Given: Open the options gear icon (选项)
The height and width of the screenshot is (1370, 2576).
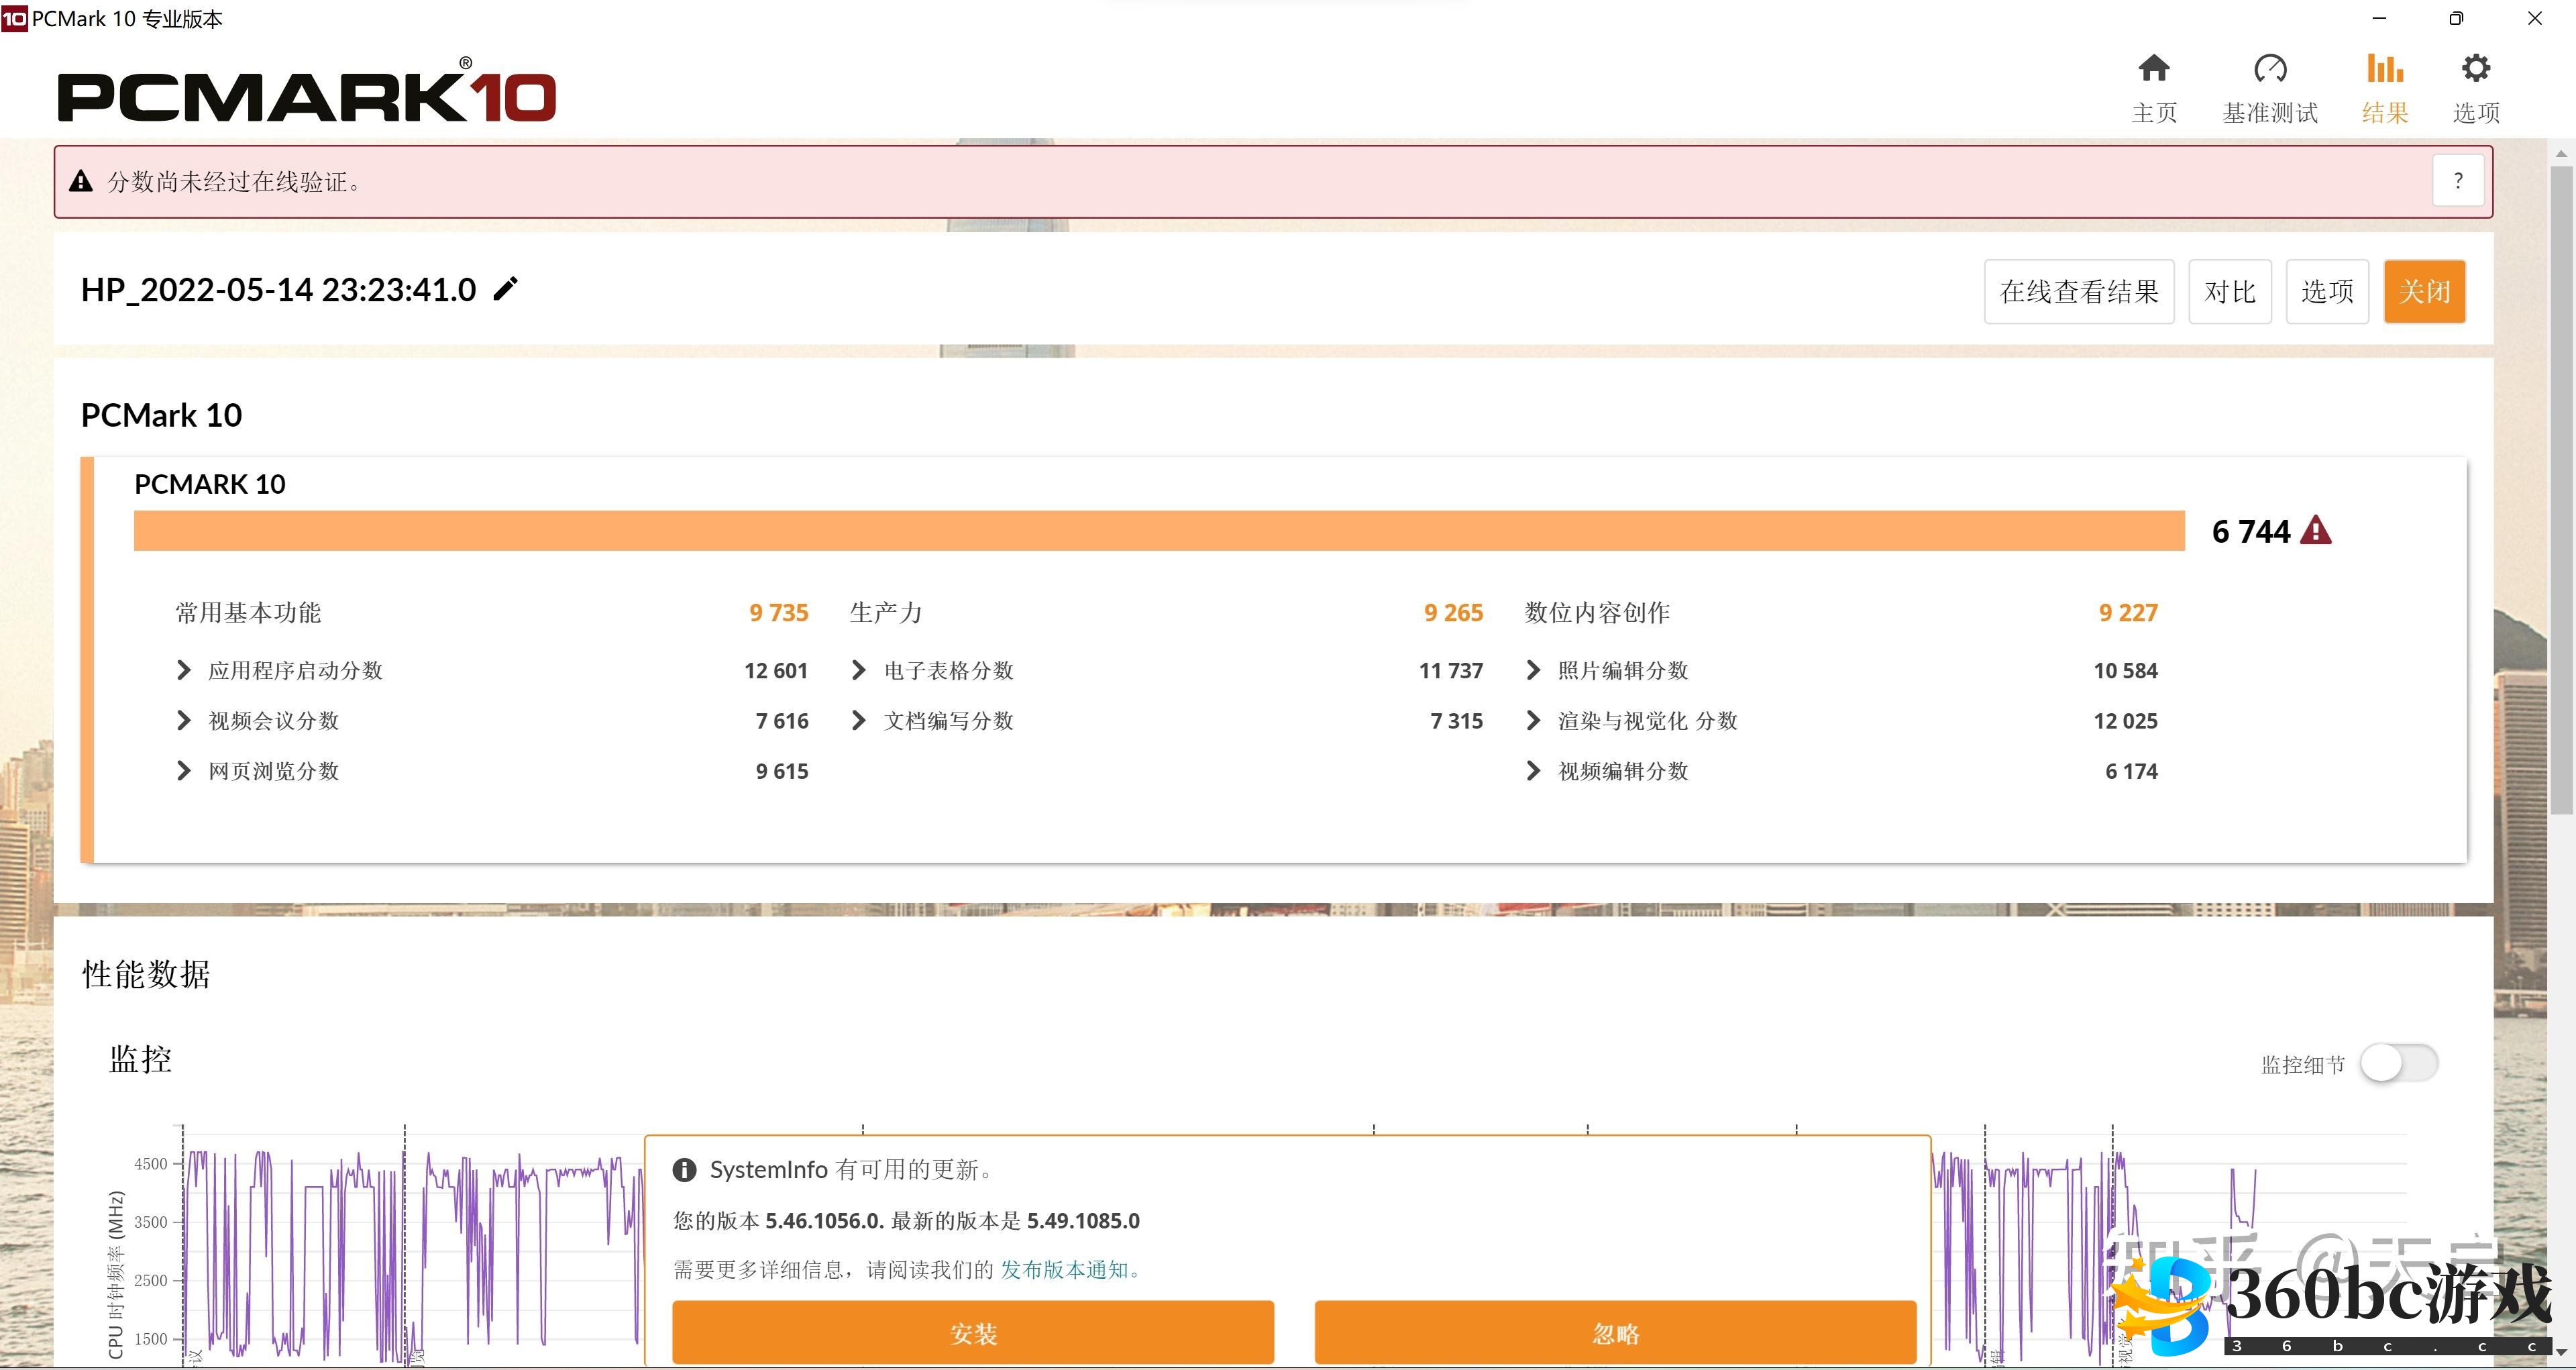Looking at the screenshot, I should pos(2475,69).
